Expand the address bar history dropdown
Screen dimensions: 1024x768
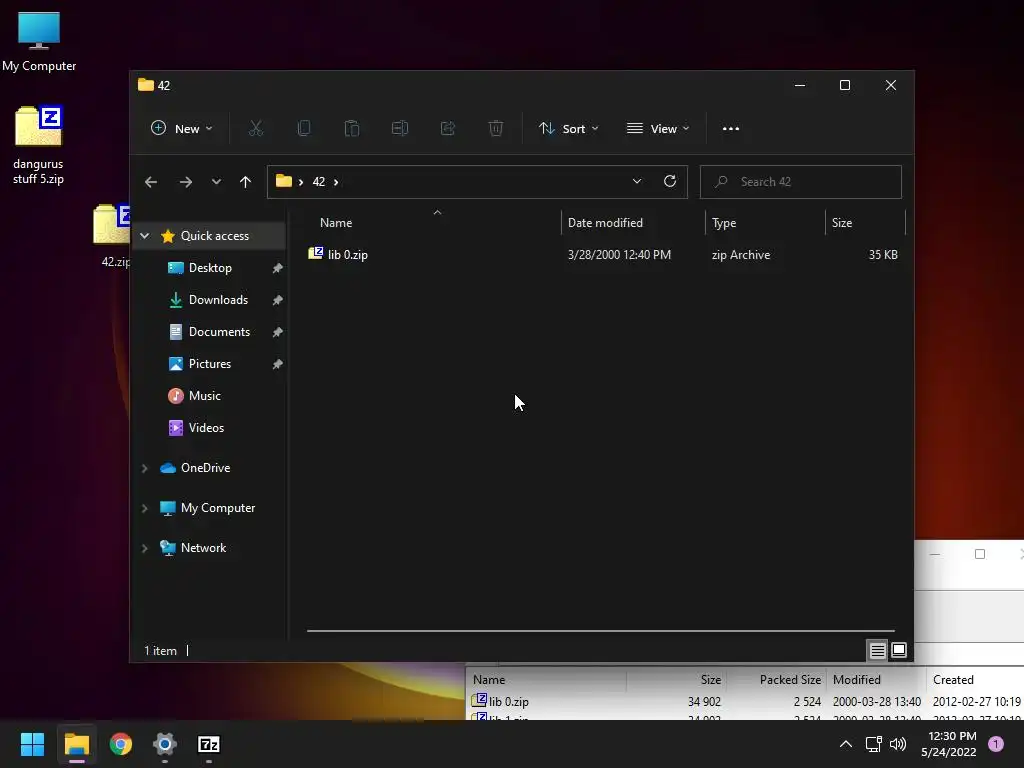pos(637,182)
